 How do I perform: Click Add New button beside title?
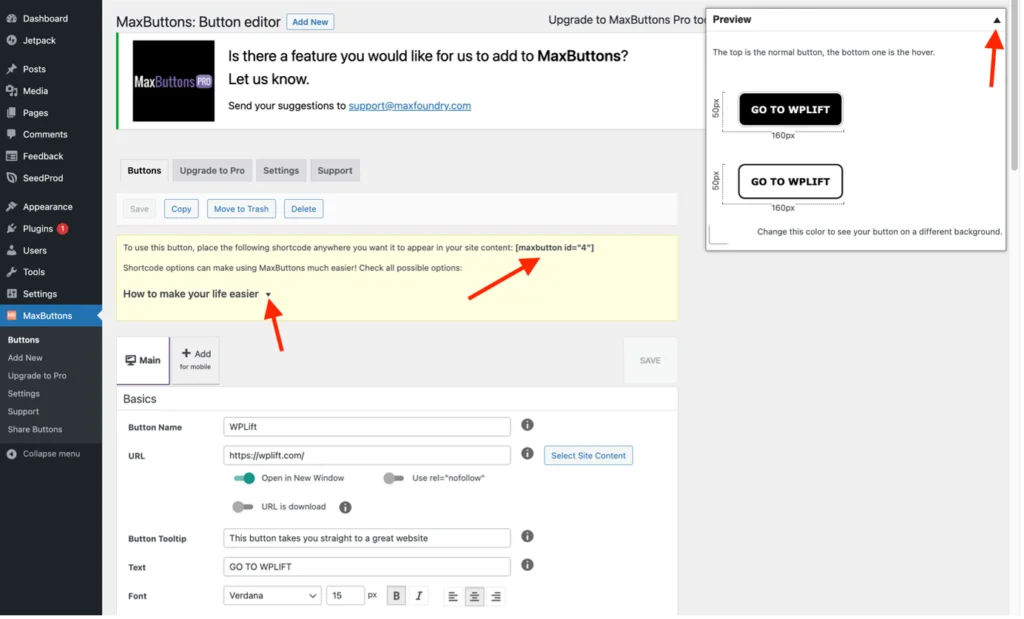[310, 22]
